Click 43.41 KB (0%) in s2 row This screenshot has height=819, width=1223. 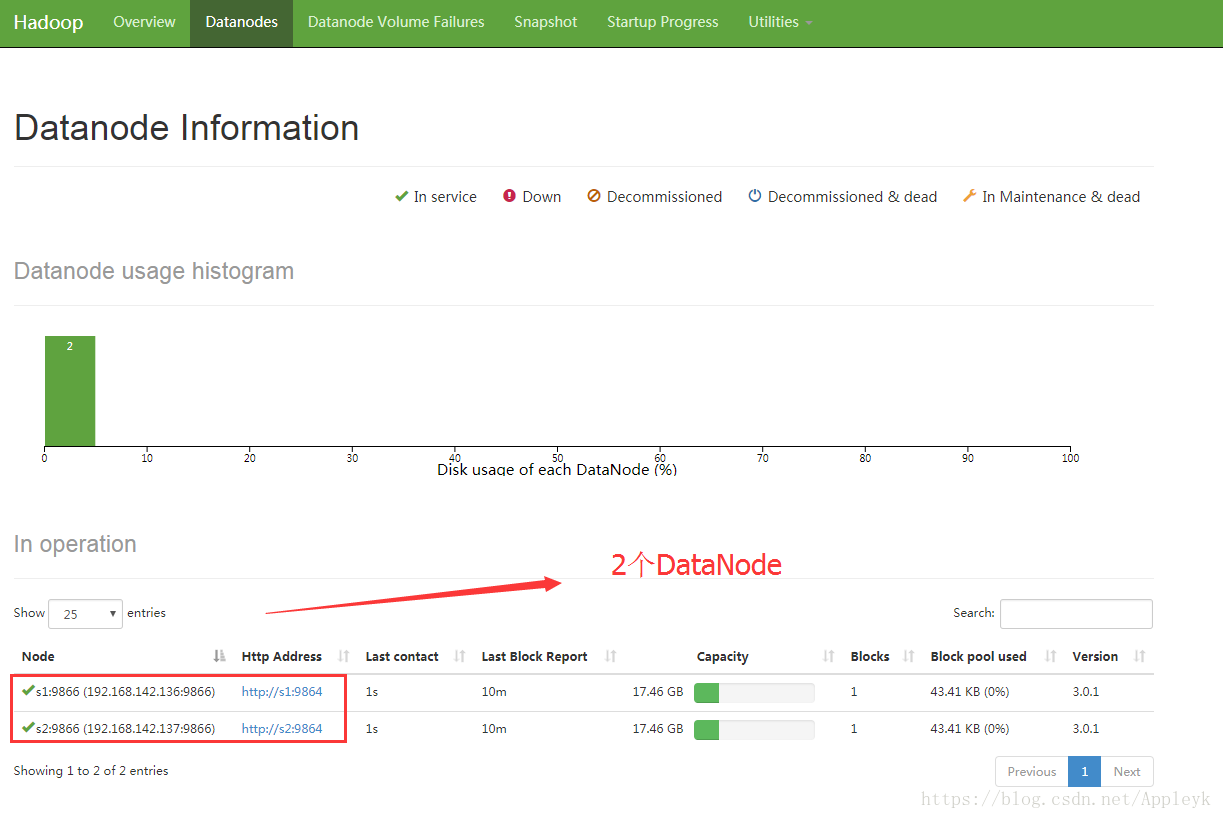point(970,729)
